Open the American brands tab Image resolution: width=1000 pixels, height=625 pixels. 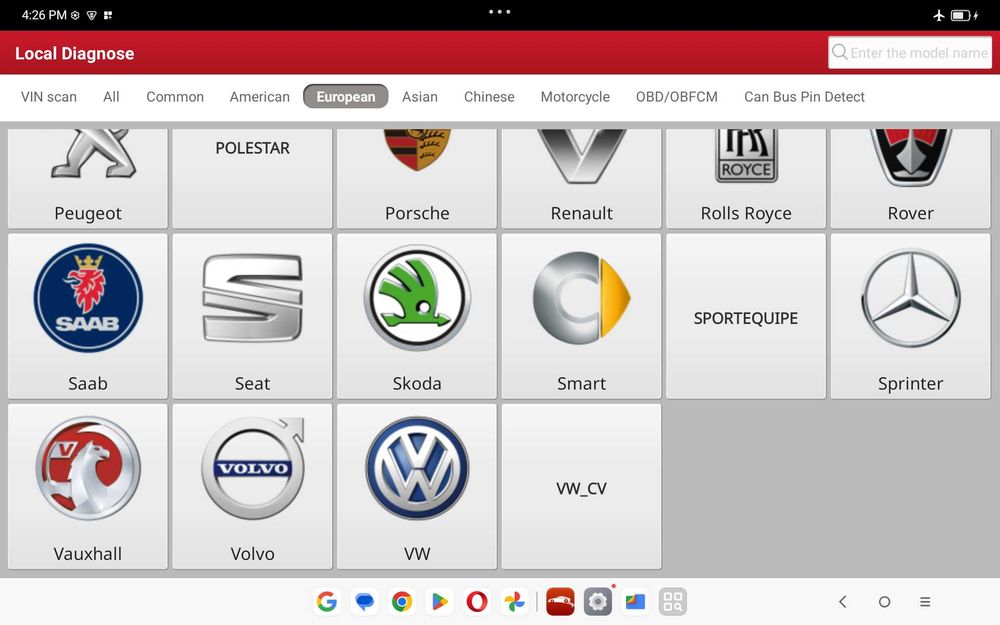[260, 97]
